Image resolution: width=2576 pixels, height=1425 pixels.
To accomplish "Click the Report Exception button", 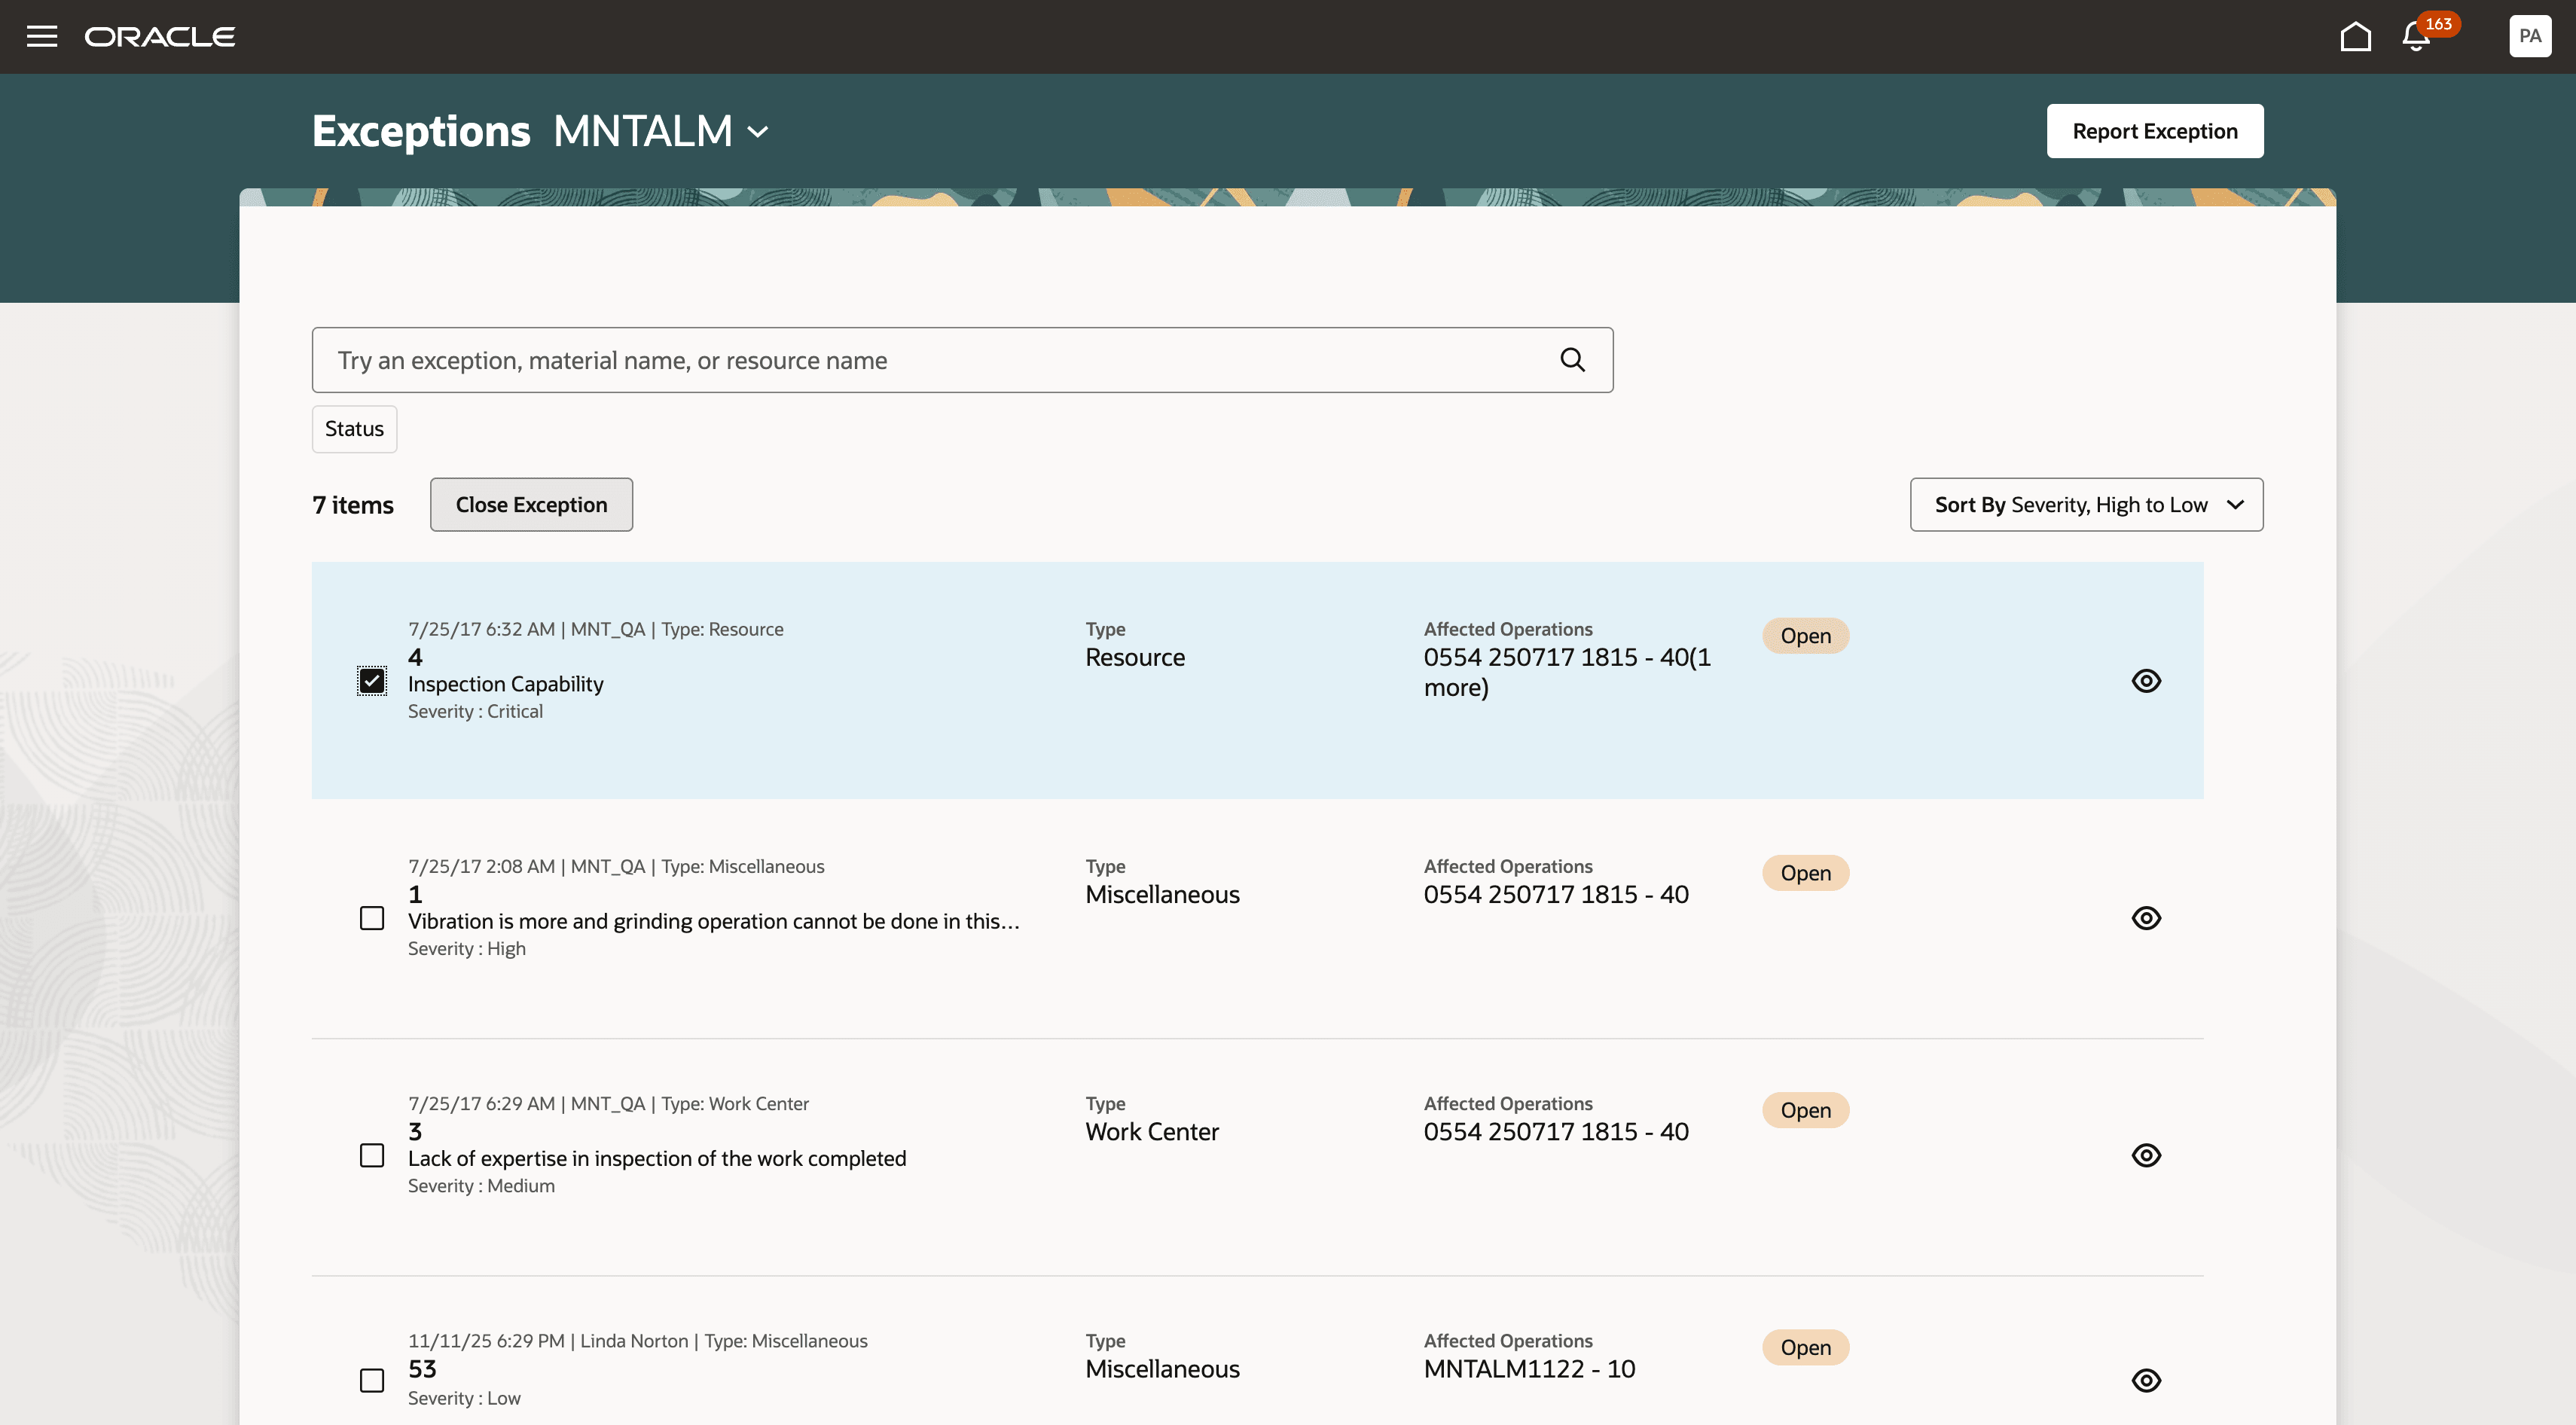I will [x=2154, y=131].
